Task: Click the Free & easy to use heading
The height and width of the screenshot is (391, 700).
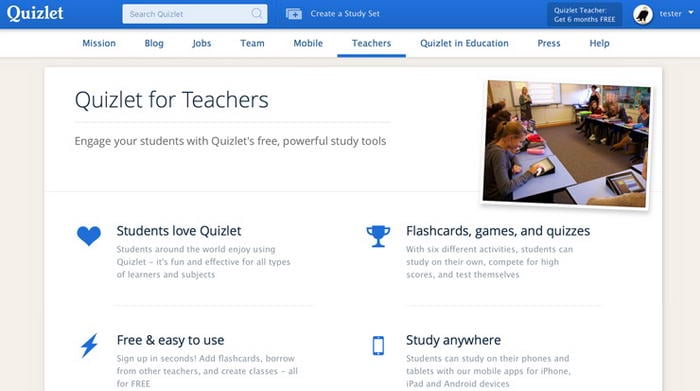Action: pyautogui.click(x=171, y=340)
